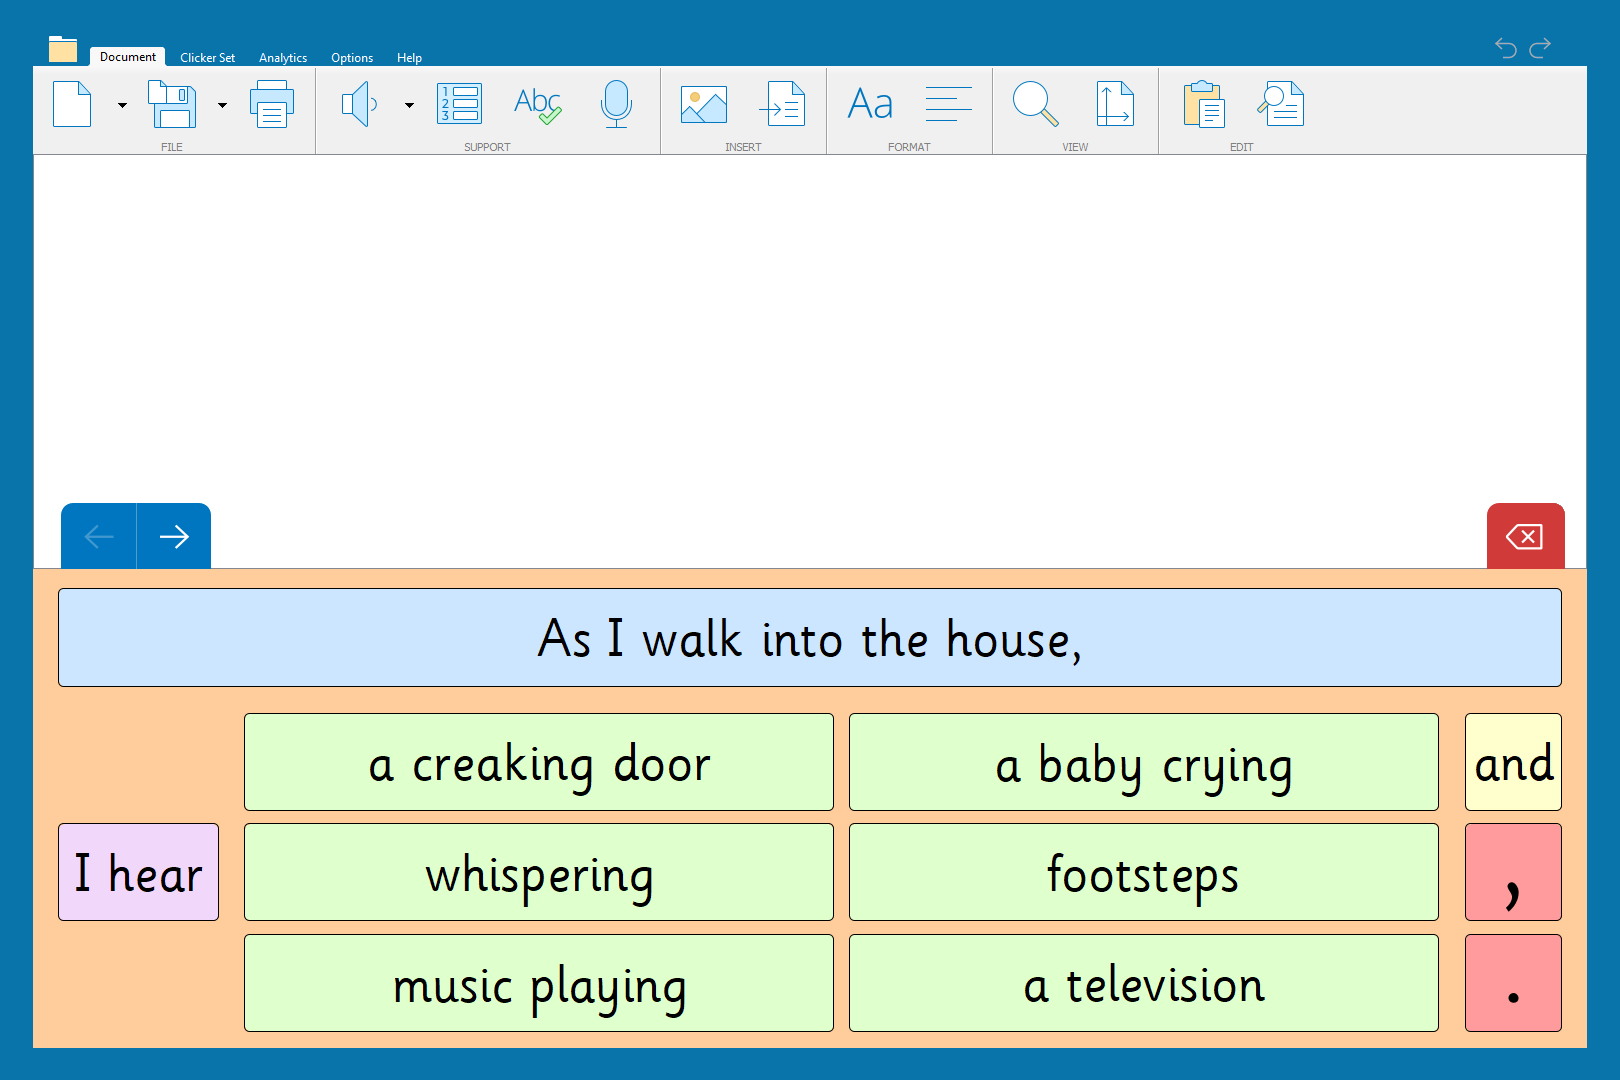Click the Save document floppy icon
The height and width of the screenshot is (1080, 1620).
pyautogui.click(x=172, y=104)
